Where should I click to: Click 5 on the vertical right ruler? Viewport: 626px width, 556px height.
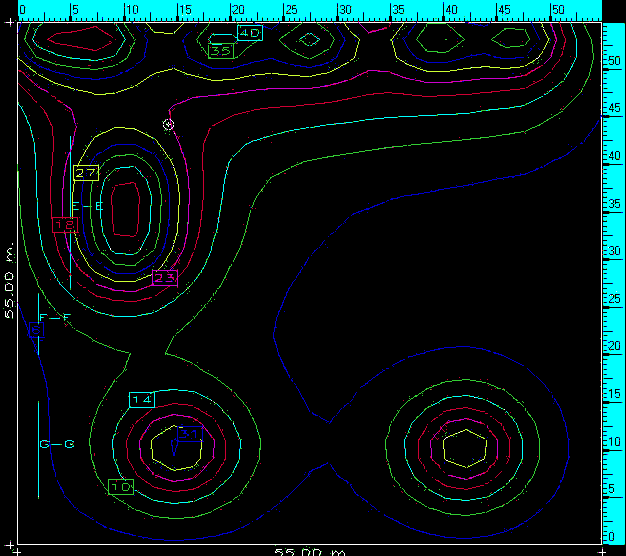[x=612, y=489]
